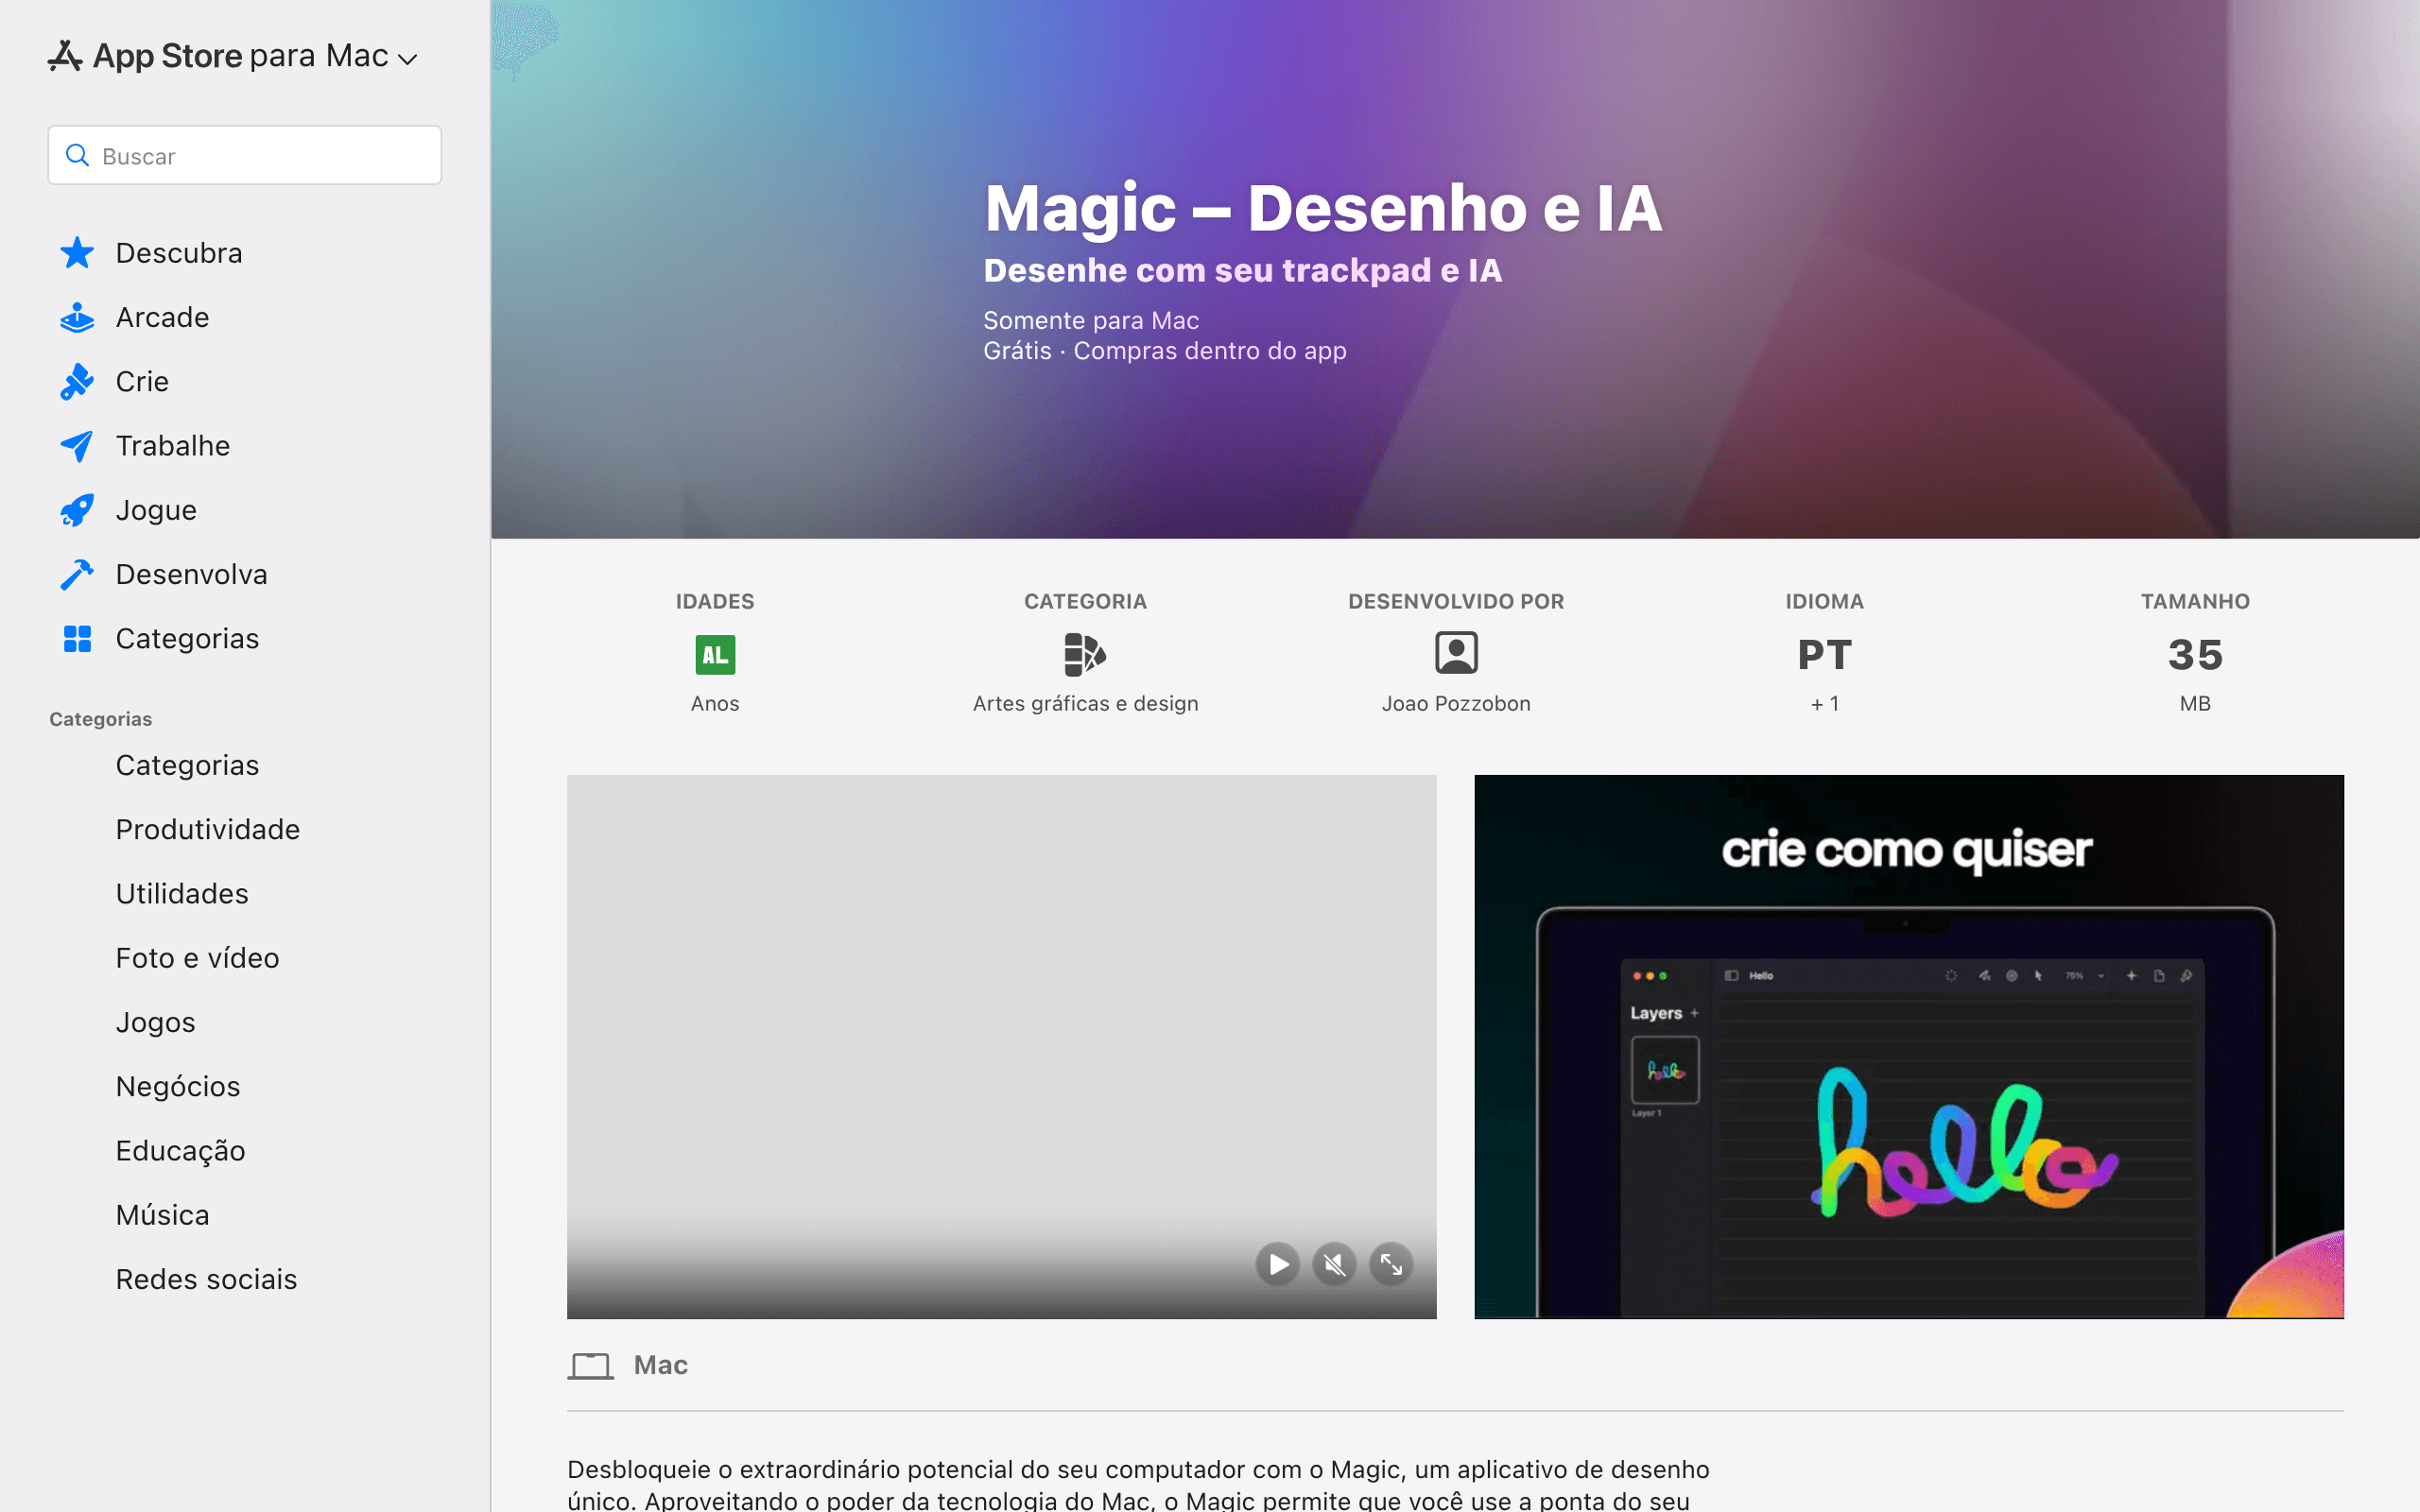2420x1512 pixels.
Task: Click the Descubra star icon
Action: [77, 253]
